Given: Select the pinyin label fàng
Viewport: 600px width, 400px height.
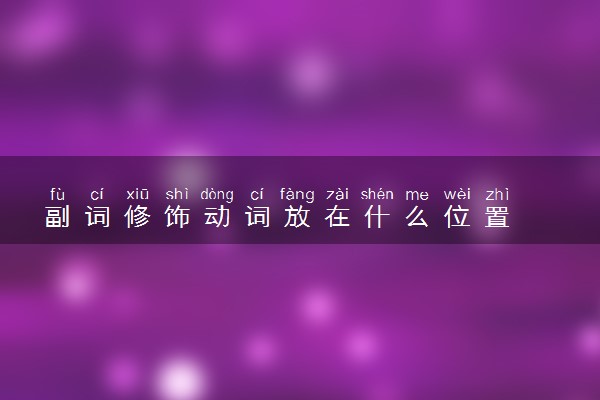Looking at the screenshot, I should coord(297,195).
